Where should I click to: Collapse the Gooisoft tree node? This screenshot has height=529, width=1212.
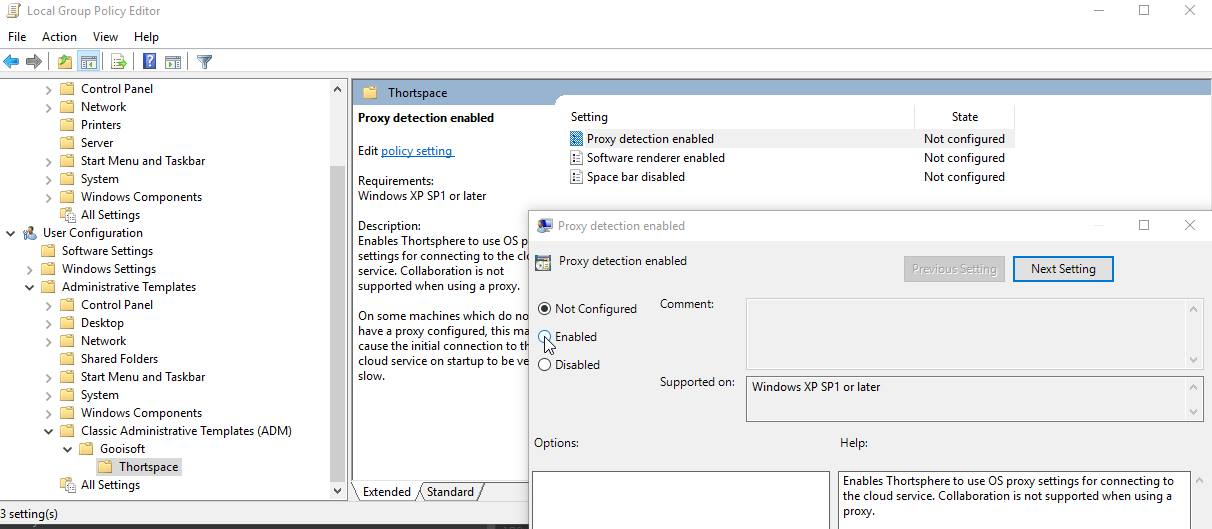(x=68, y=449)
